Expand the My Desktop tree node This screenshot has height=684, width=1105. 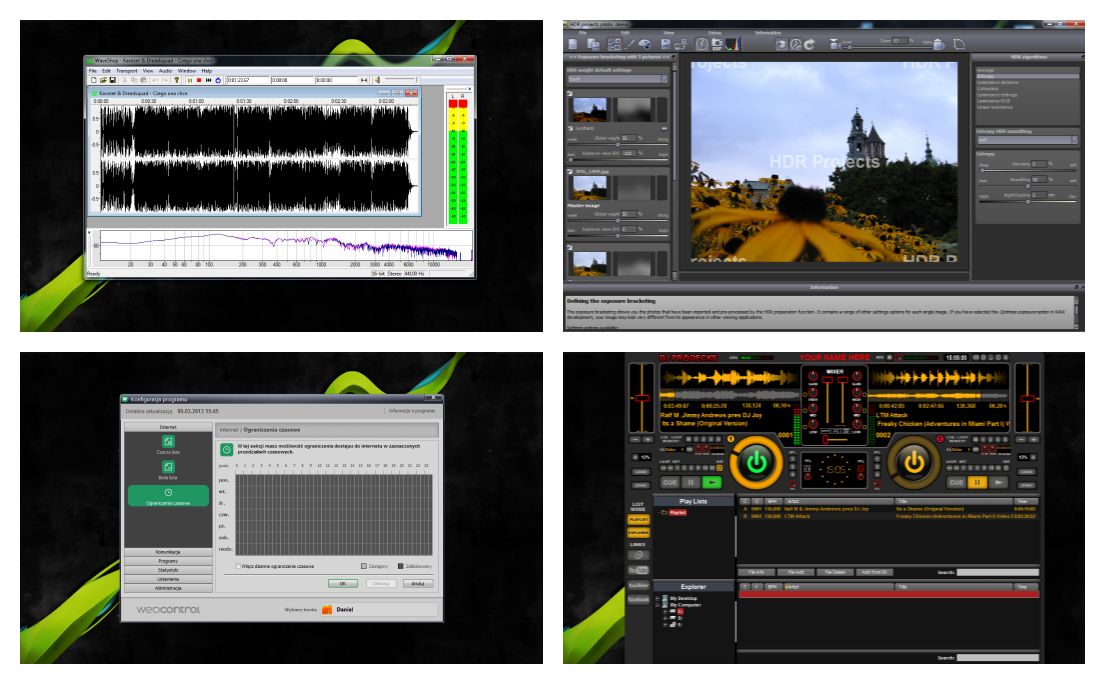[x=658, y=598]
